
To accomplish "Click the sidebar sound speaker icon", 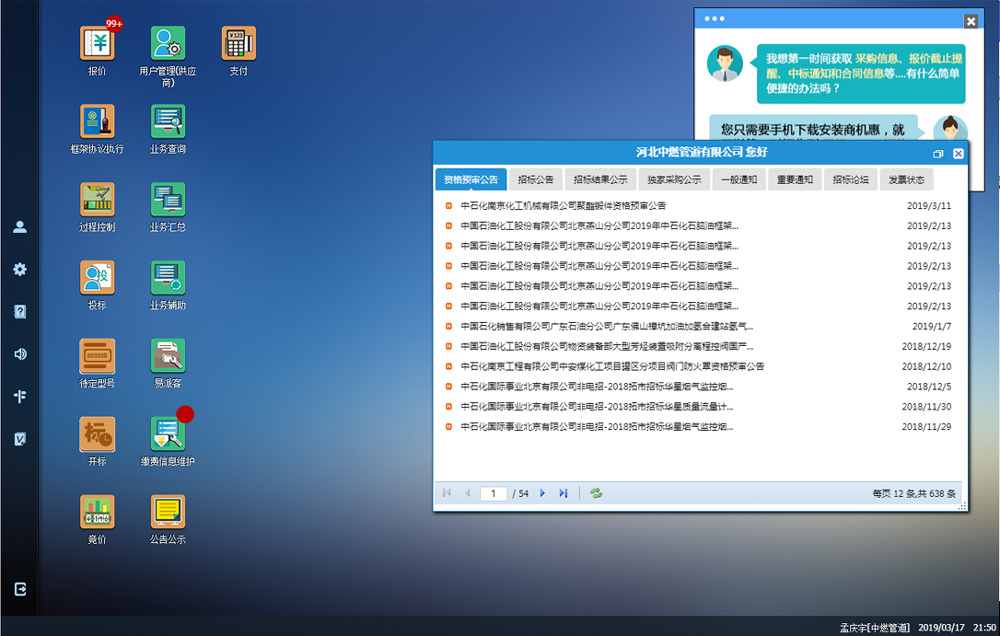I will tap(20, 353).
